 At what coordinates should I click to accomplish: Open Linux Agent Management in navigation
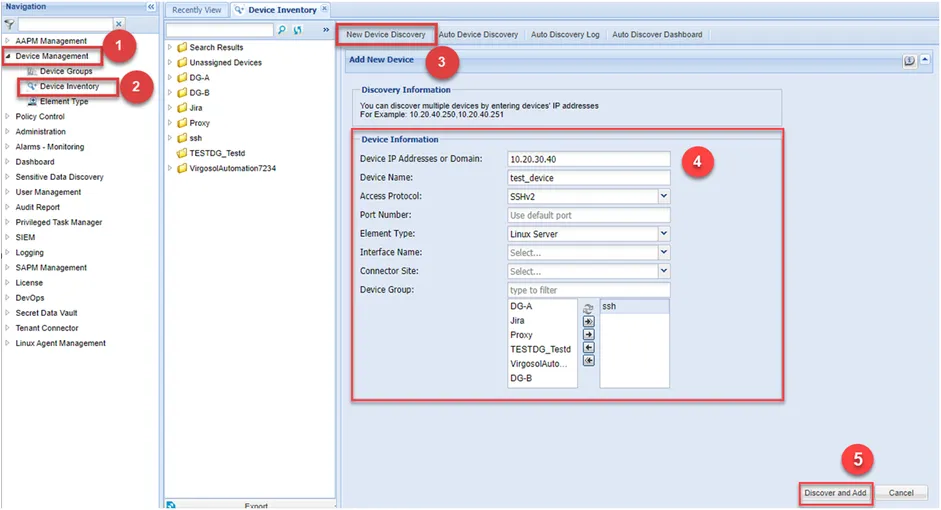point(61,343)
